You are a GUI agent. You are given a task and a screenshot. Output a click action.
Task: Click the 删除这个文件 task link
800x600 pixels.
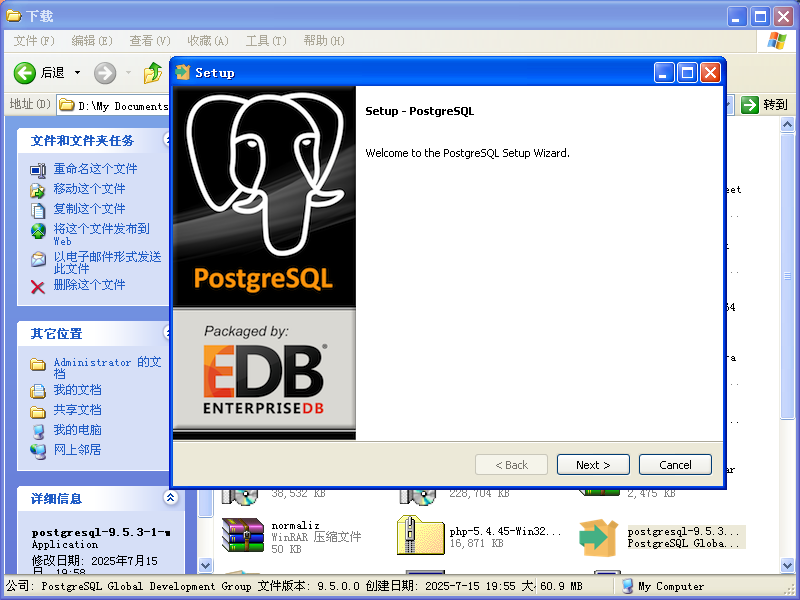pos(89,285)
